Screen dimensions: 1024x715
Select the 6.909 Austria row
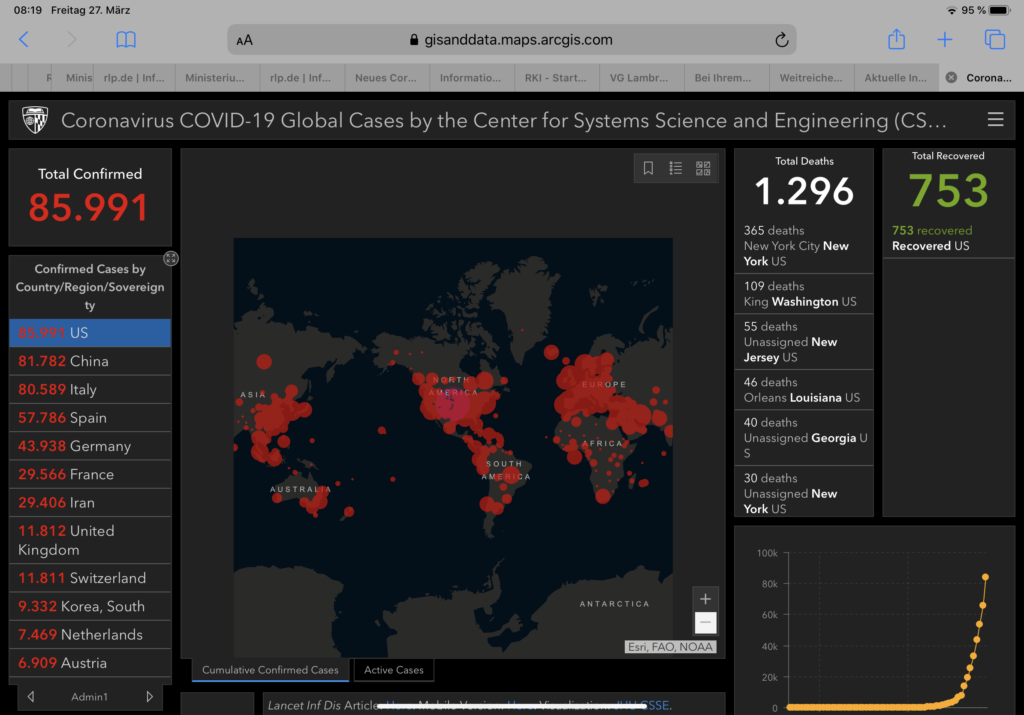pyautogui.click(x=90, y=663)
